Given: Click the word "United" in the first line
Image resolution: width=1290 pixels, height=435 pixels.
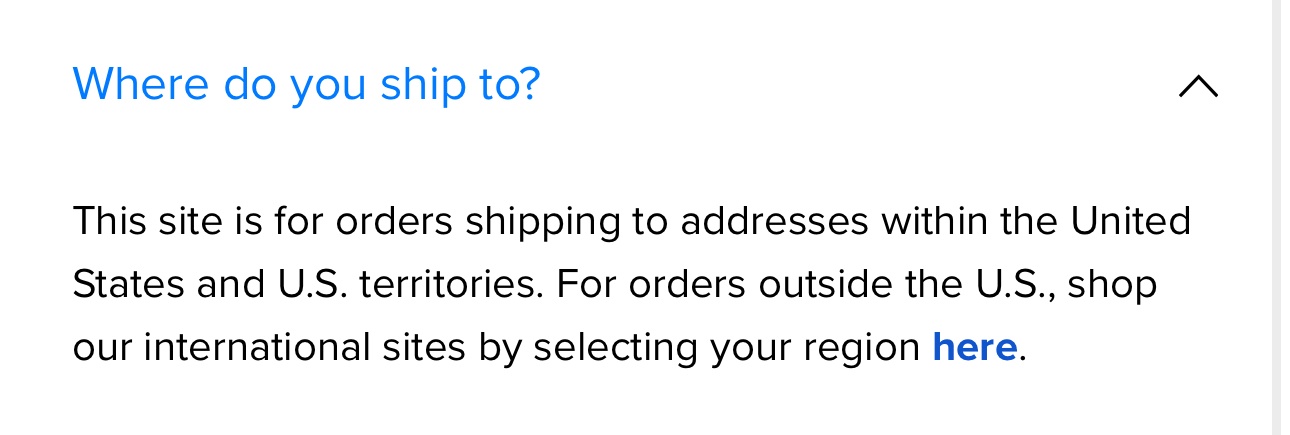Looking at the screenshot, I should 1130,221.
